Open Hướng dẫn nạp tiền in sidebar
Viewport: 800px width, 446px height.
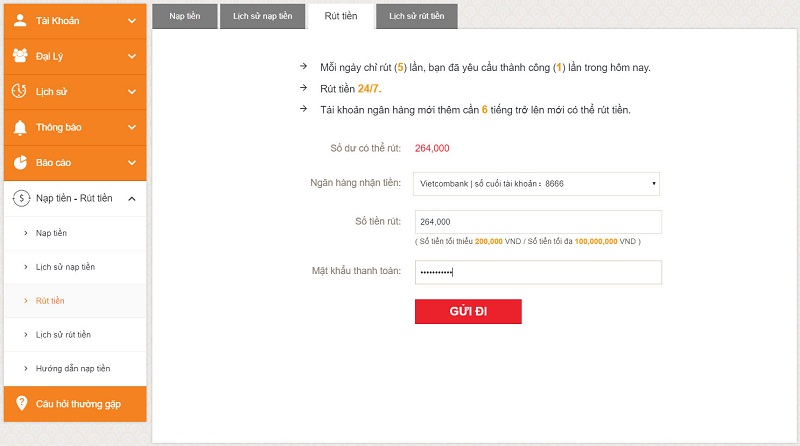point(72,368)
